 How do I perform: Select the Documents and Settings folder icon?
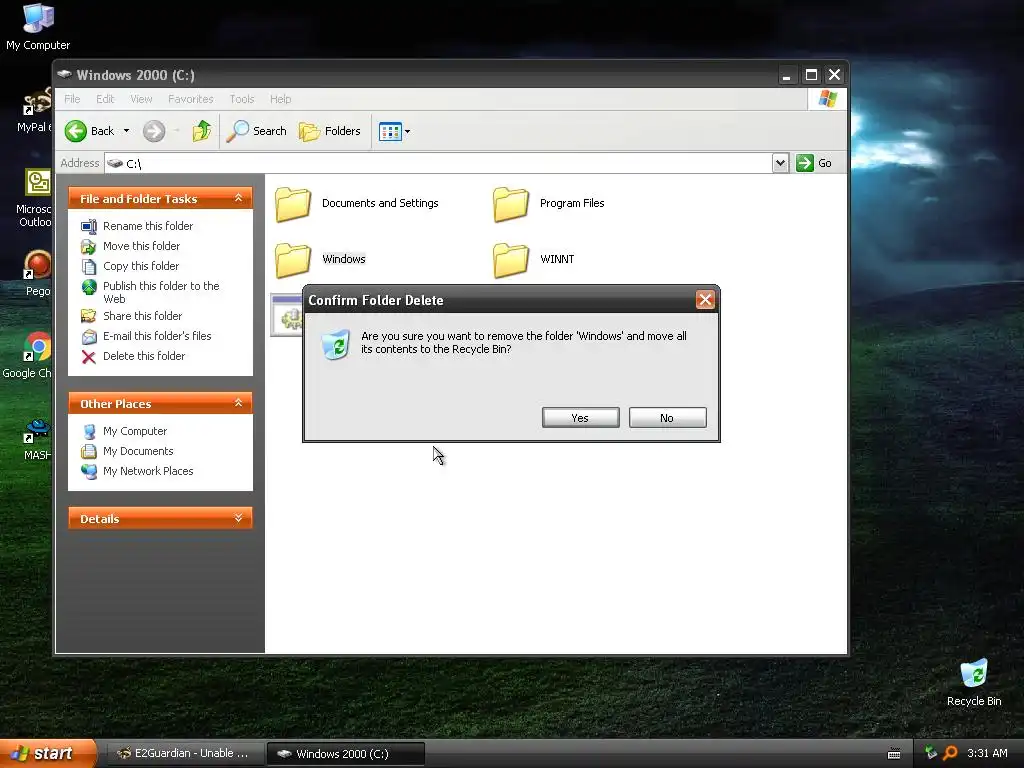click(x=292, y=204)
